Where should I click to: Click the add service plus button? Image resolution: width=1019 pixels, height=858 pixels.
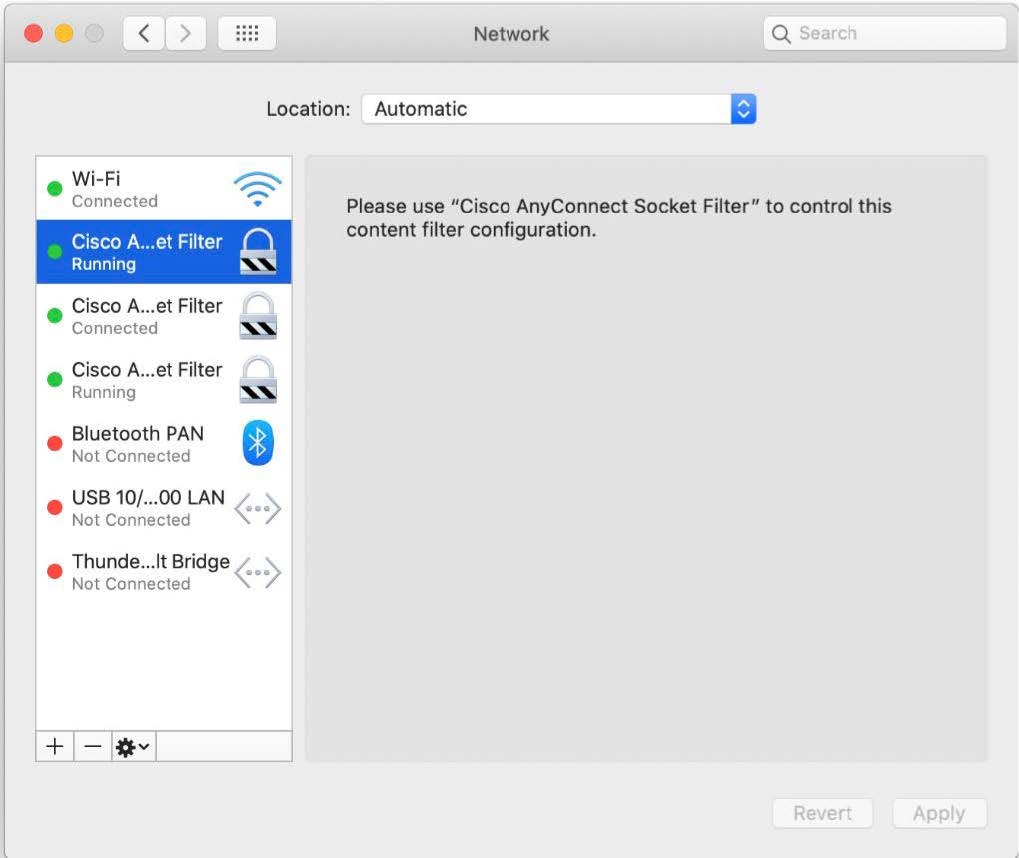[55, 746]
